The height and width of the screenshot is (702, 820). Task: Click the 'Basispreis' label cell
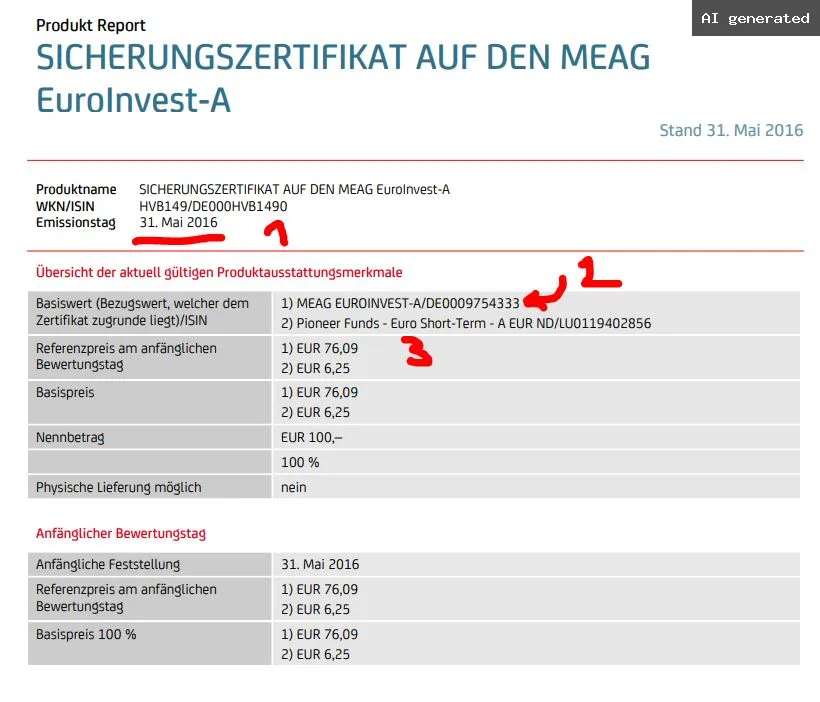point(150,402)
